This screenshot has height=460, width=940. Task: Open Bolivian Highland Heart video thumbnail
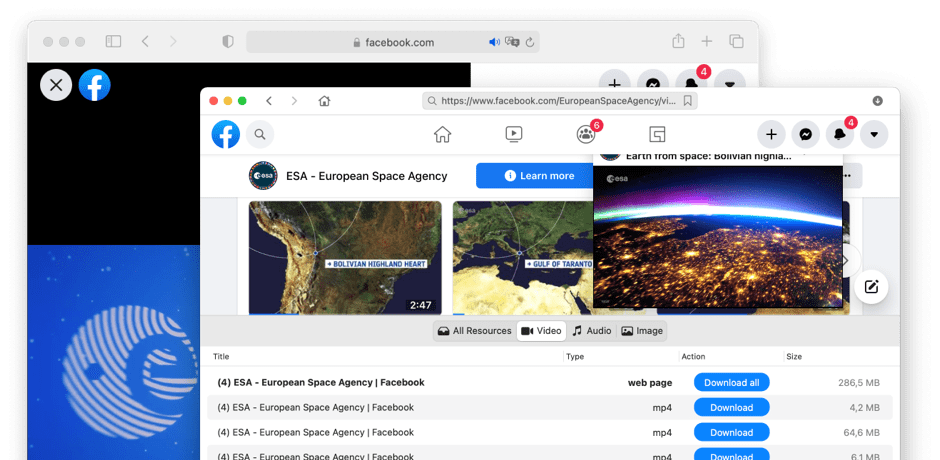click(345, 258)
